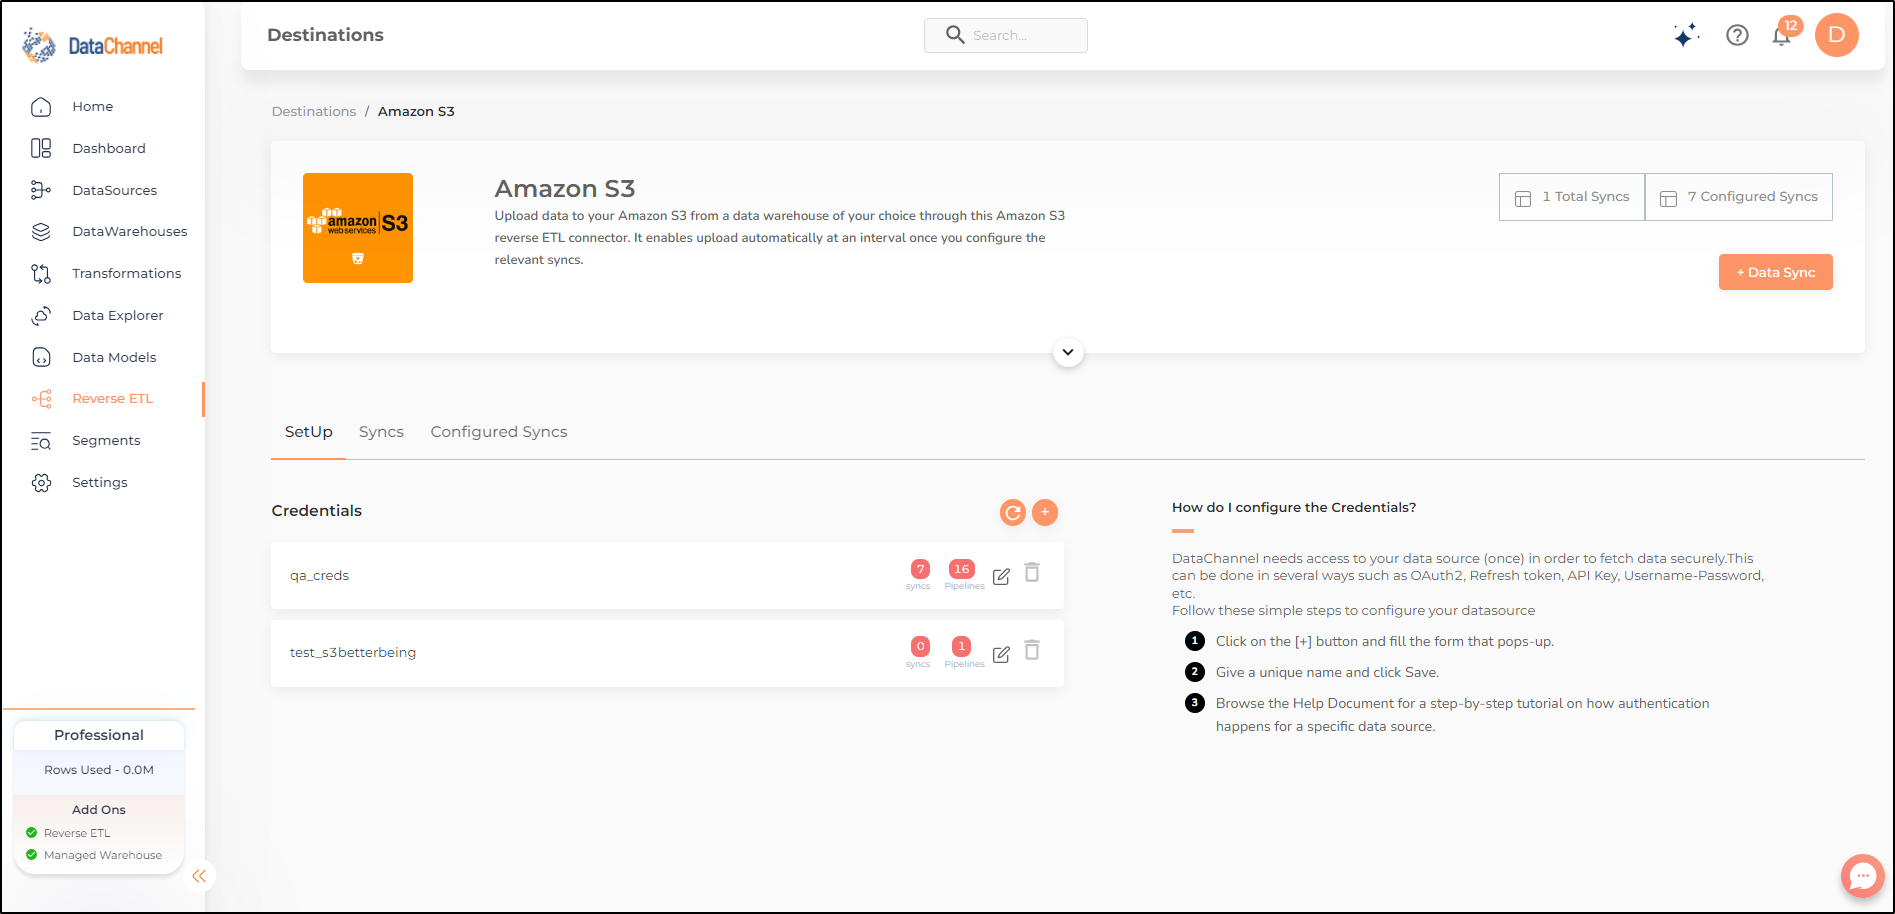Open the Dashboard sidebar icon
The image size is (1895, 914).
(x=41, y=148)
